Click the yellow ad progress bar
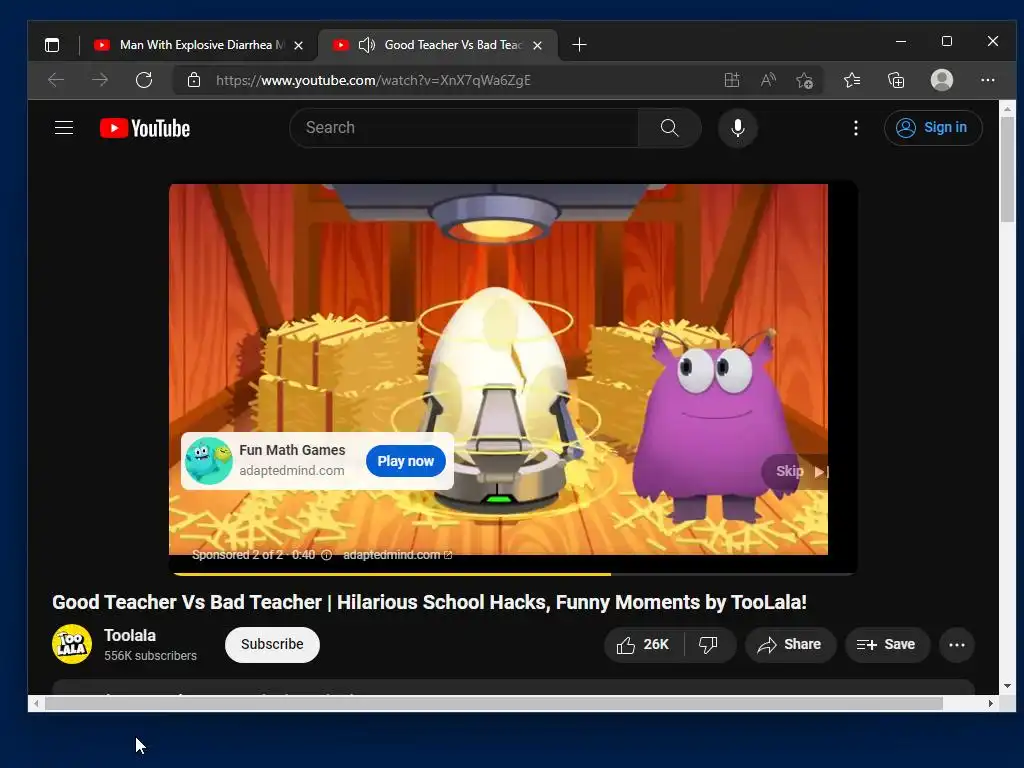 tap(391, 574)
